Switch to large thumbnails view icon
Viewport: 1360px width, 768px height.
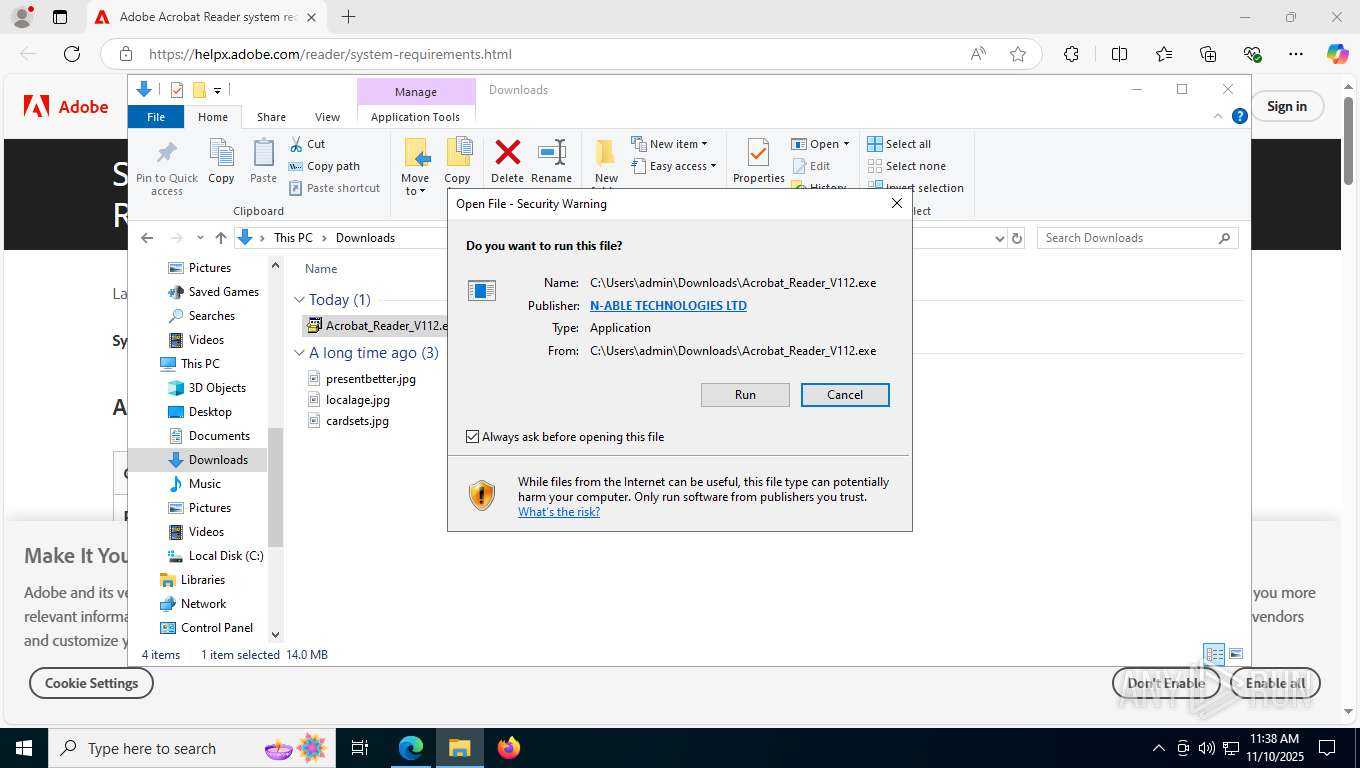[1236, 655]
